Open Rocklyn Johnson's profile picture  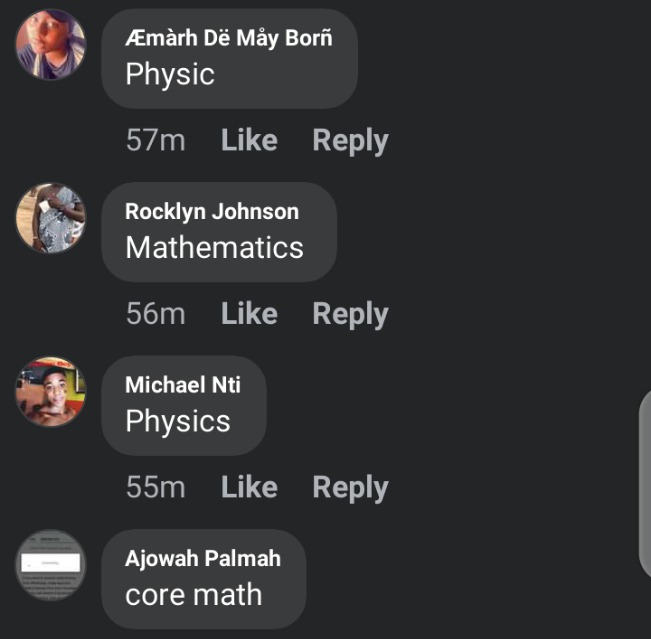tap(51, 218)
